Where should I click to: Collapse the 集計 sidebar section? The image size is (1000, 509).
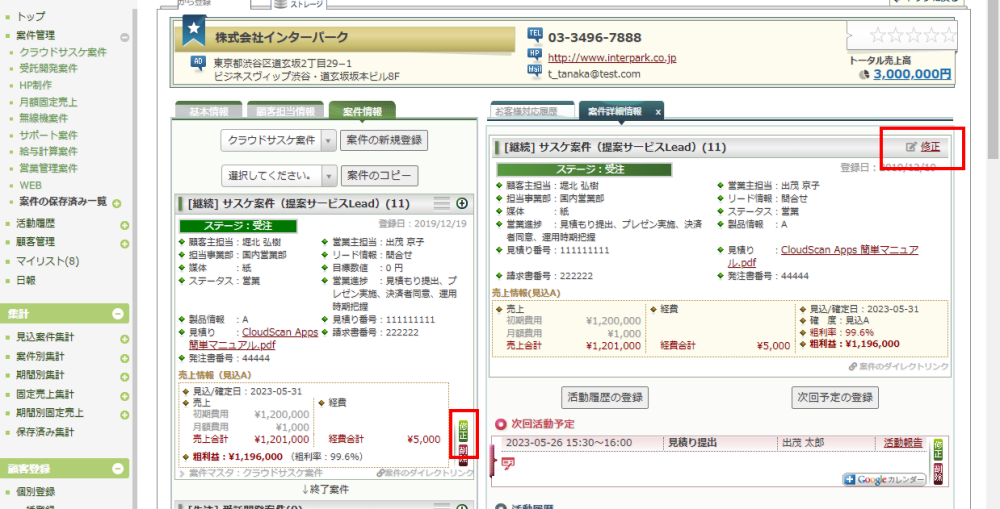pyautogui.click(x=117, y=313)
